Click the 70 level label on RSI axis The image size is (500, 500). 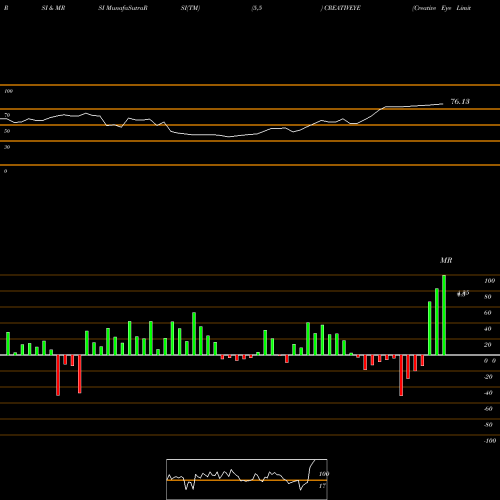click(x=7, y=115)
